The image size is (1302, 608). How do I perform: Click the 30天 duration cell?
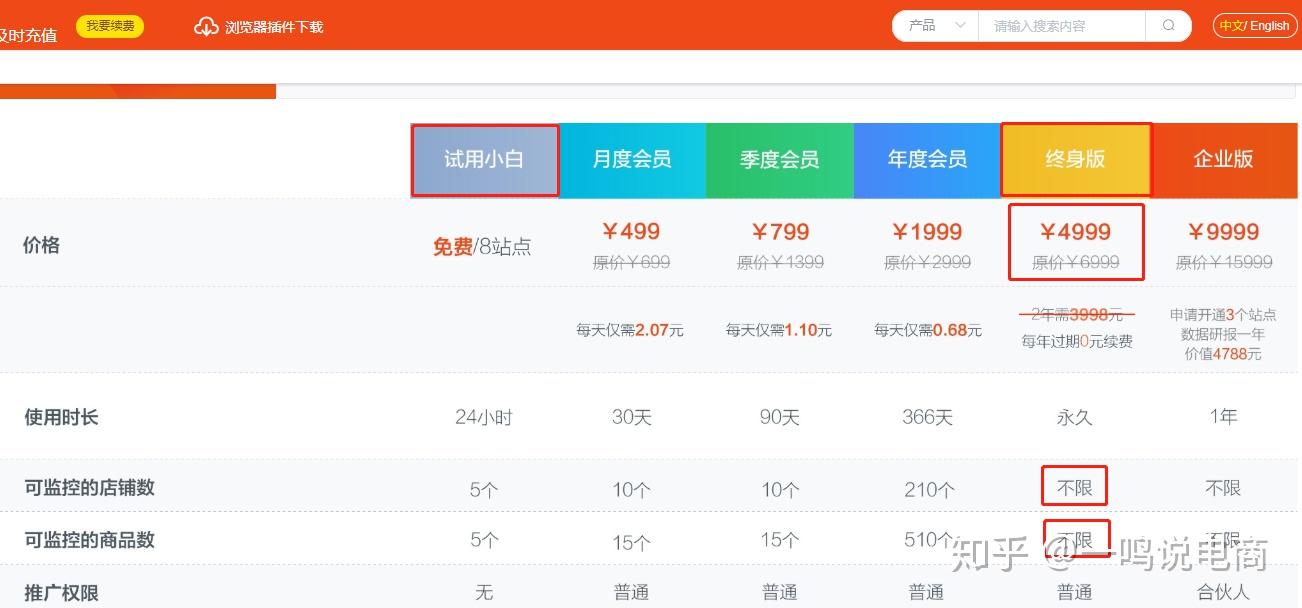pos(631,417)
